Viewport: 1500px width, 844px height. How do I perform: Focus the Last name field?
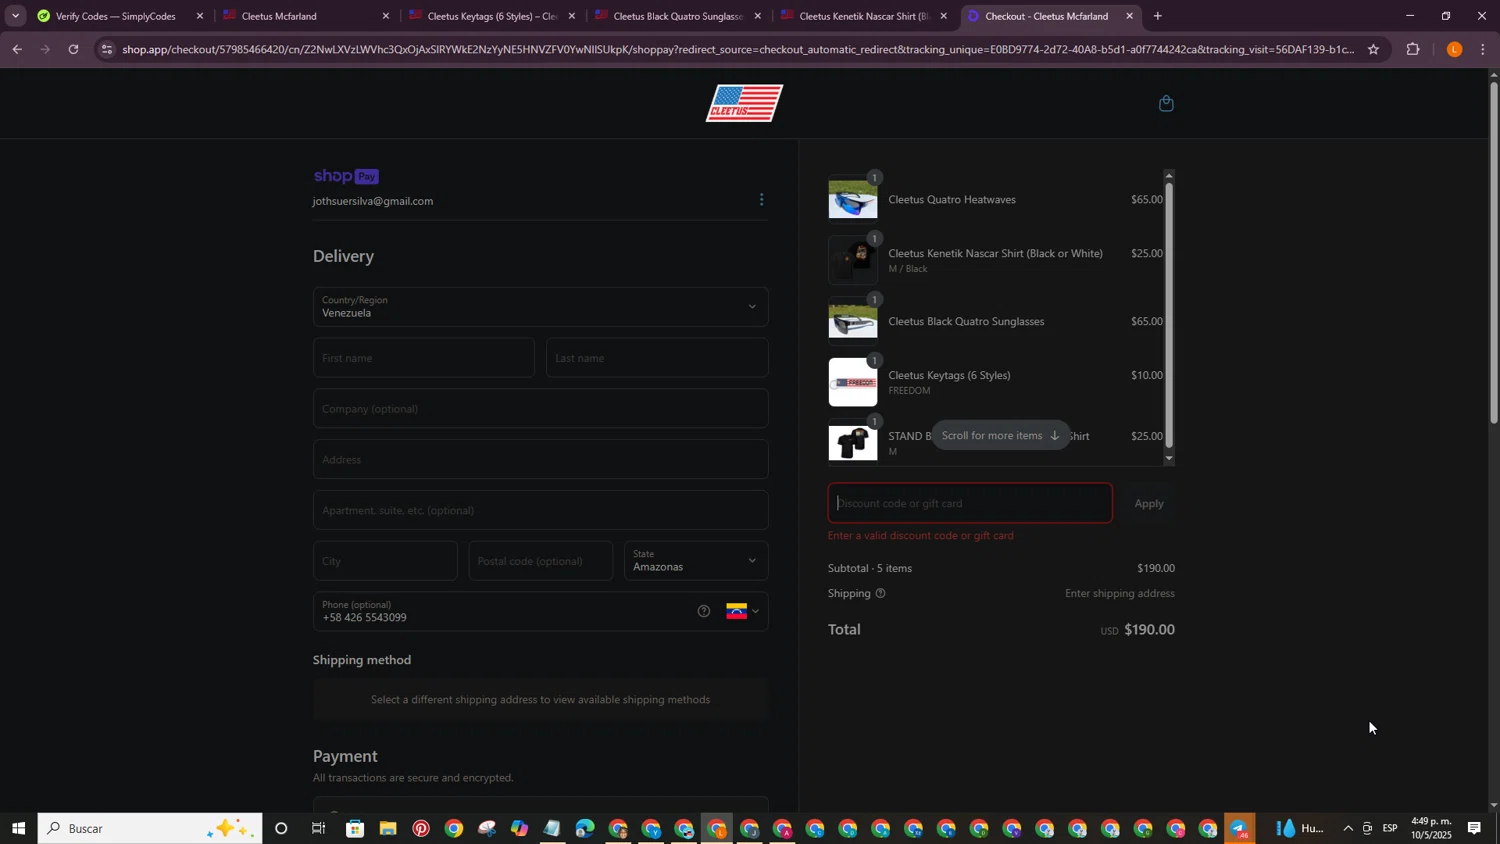point(657,358)
